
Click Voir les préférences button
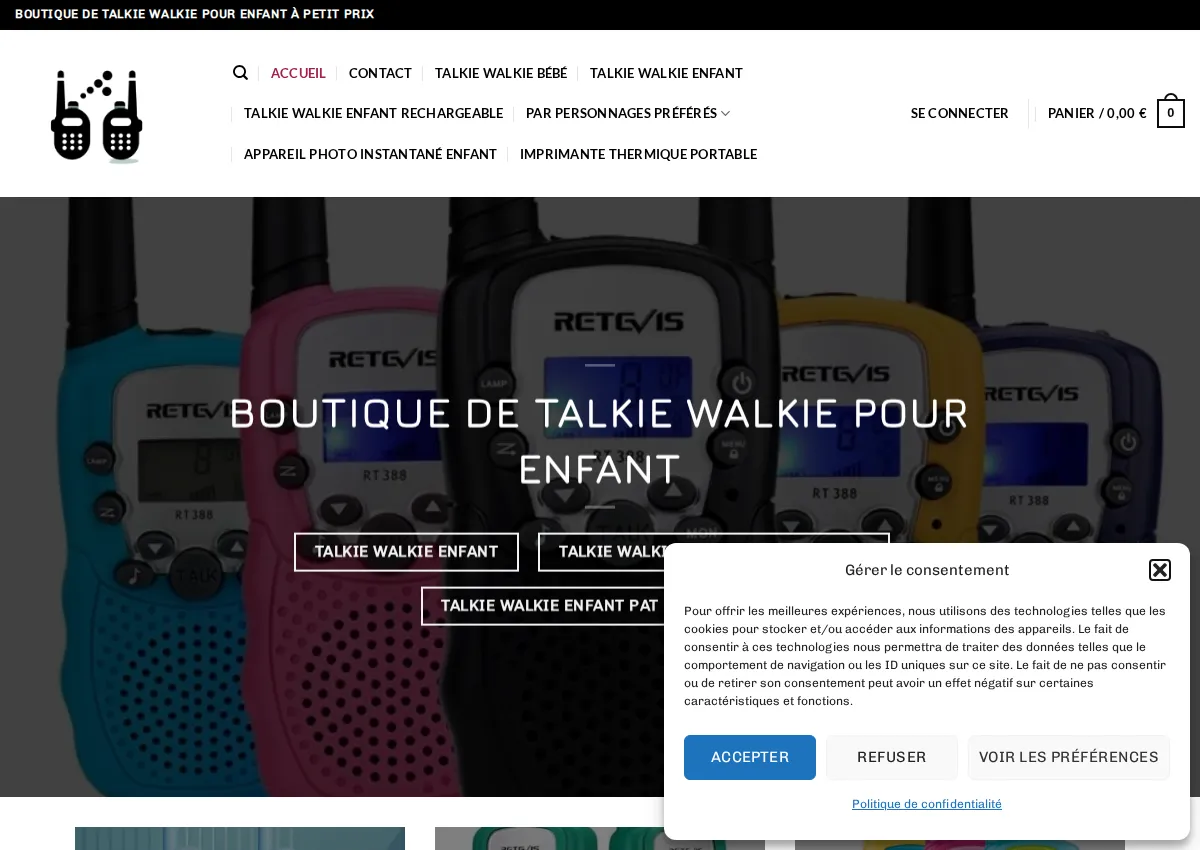[1069, 757]
